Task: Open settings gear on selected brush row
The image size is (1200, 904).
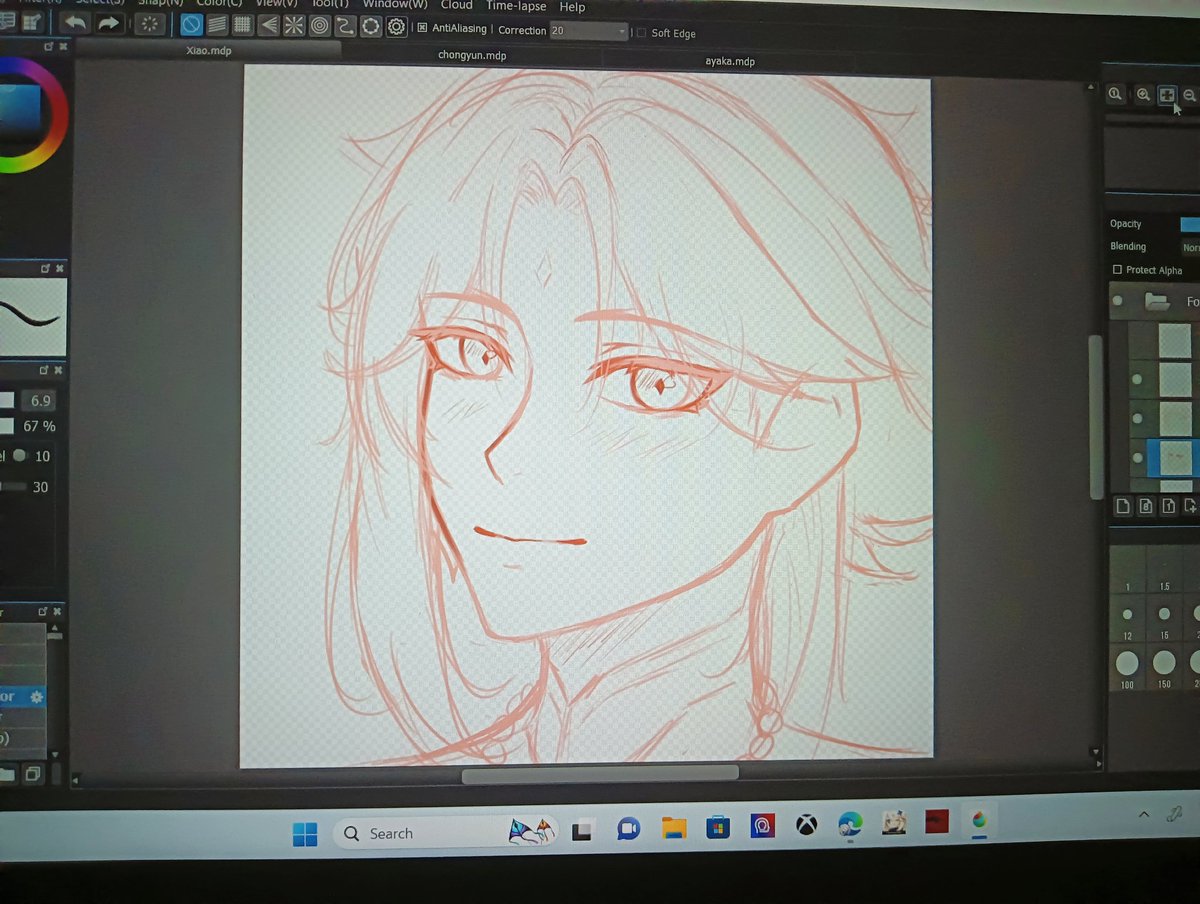Action: point(37,696)
